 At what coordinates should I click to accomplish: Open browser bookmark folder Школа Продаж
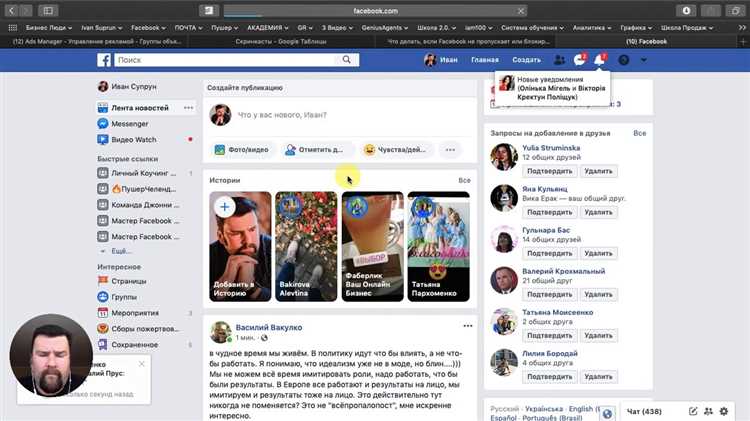pos(687,28)
